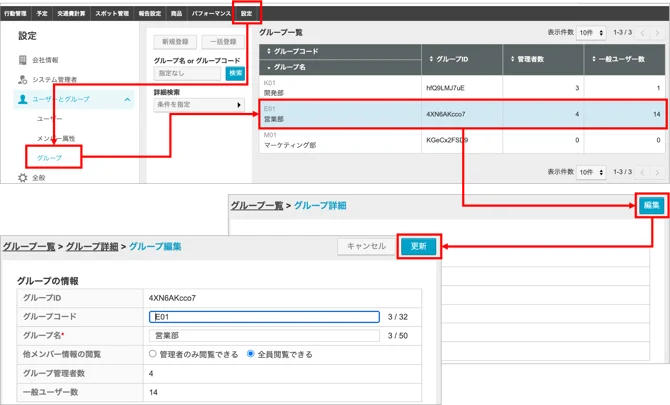The width and height of the screenshot is (670, 405).
Task: Click the ユーザーとグループ user icon
Action: pos(23,99)
